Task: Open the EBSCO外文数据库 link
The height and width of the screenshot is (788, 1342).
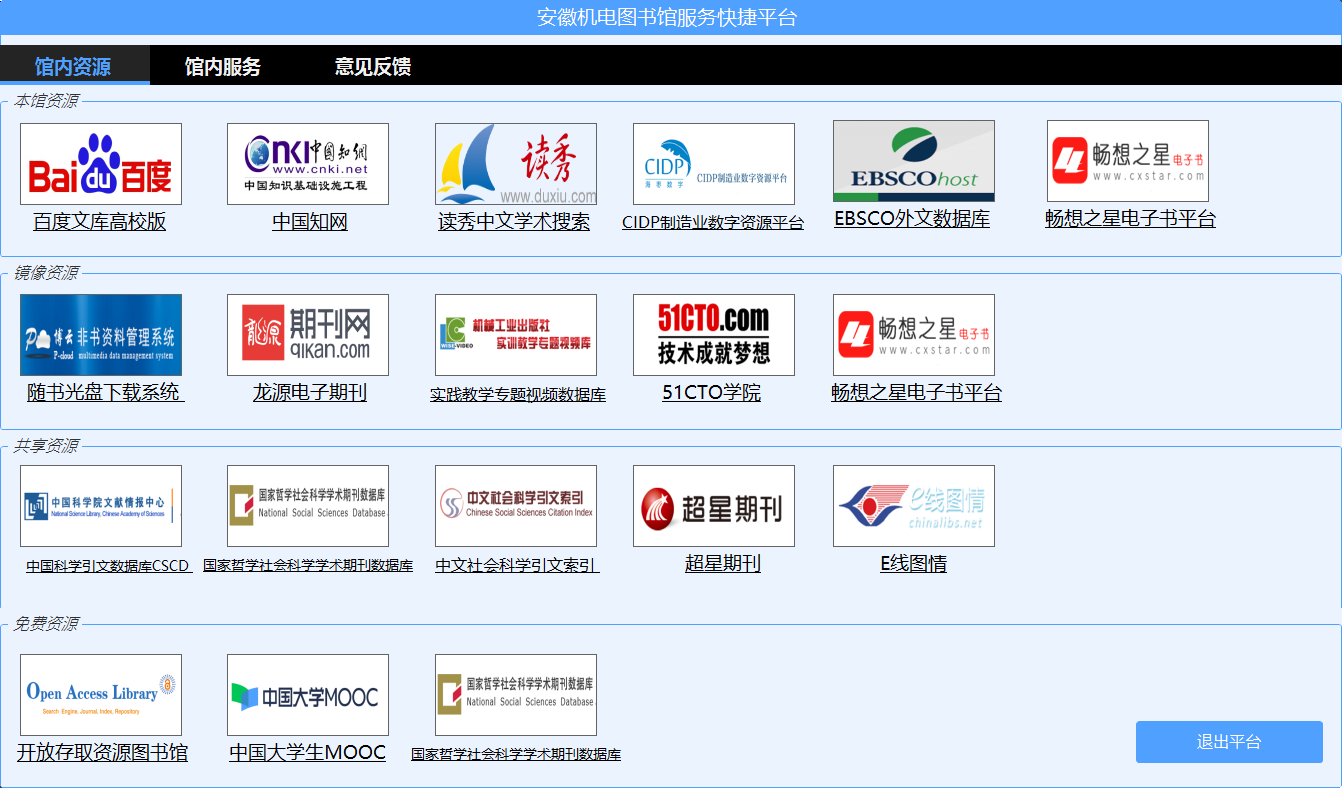Action: pos(912,219)
